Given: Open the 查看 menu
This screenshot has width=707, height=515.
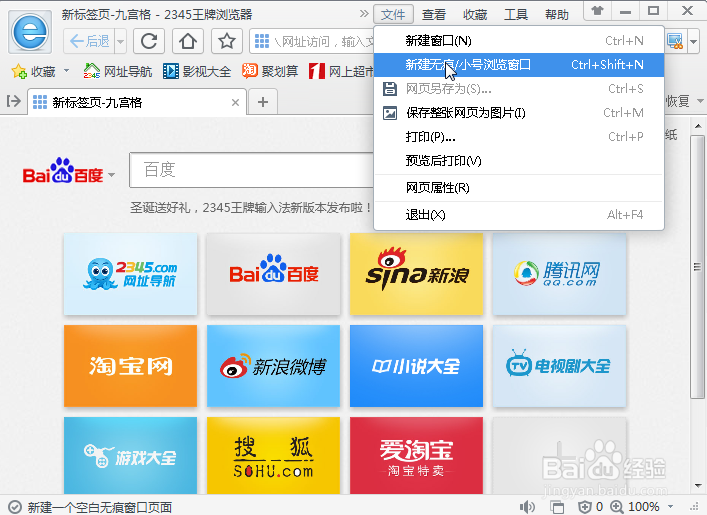Looking at the screenshot, I should tap(434, 15).
